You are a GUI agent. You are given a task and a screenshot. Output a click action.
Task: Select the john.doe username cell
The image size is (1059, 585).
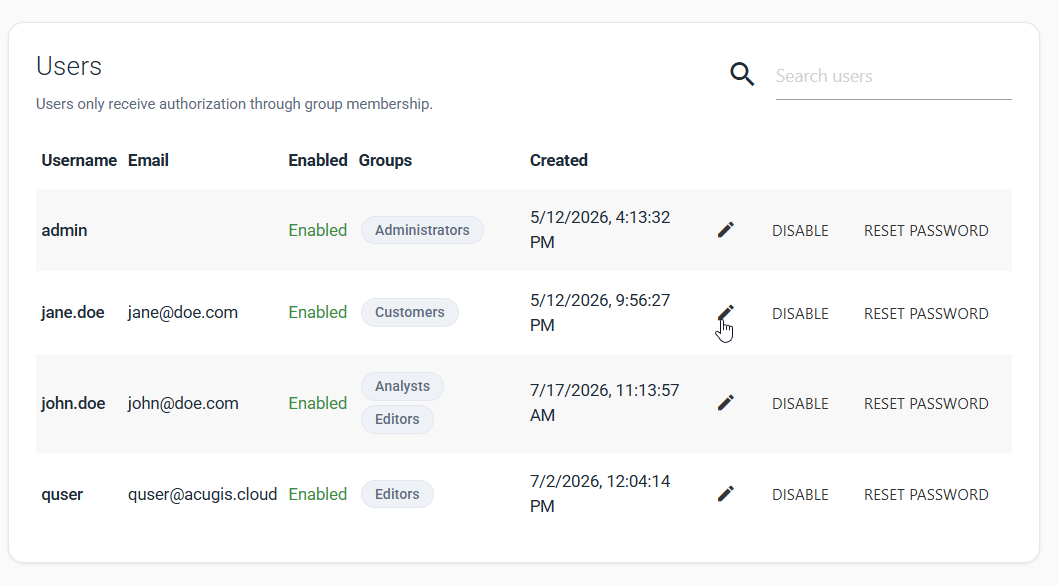click(73, 403)
